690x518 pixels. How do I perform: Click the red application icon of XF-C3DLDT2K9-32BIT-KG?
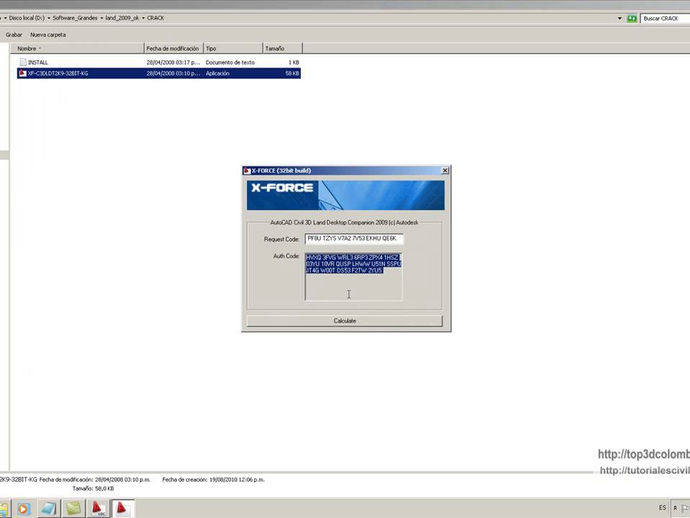(x=23, y=73)
